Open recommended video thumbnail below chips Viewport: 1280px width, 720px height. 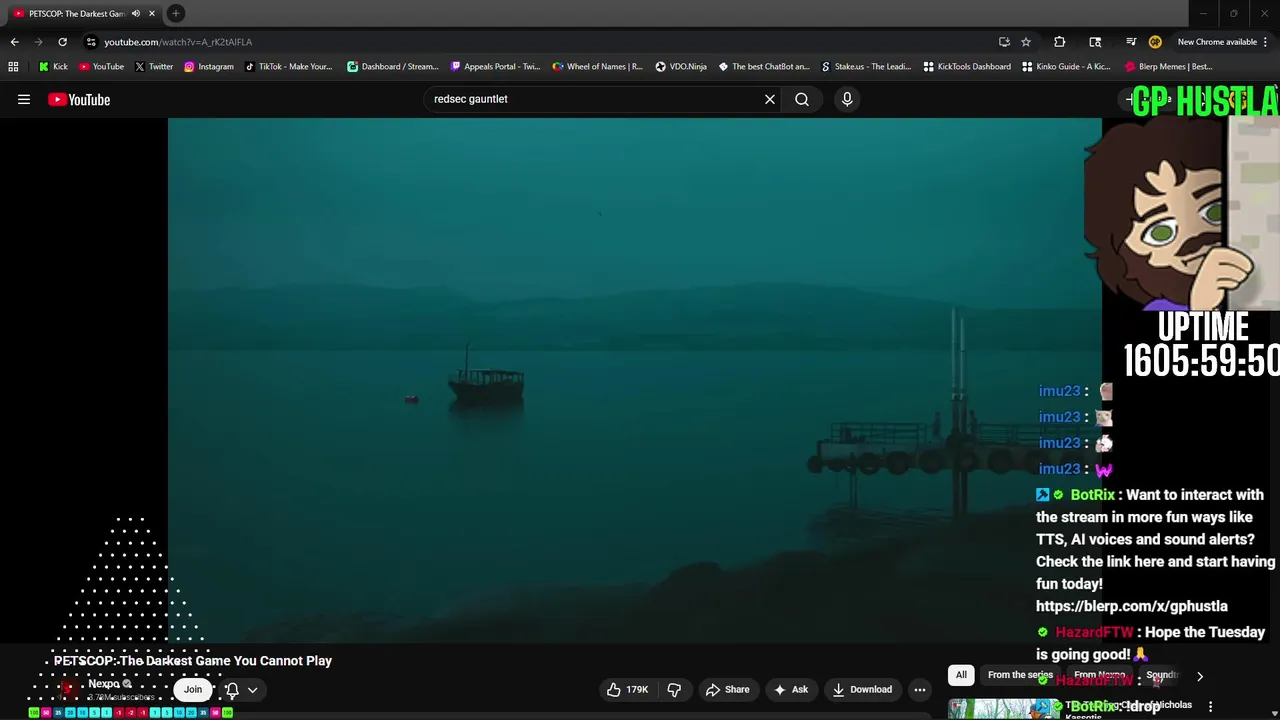point(1003,708)
